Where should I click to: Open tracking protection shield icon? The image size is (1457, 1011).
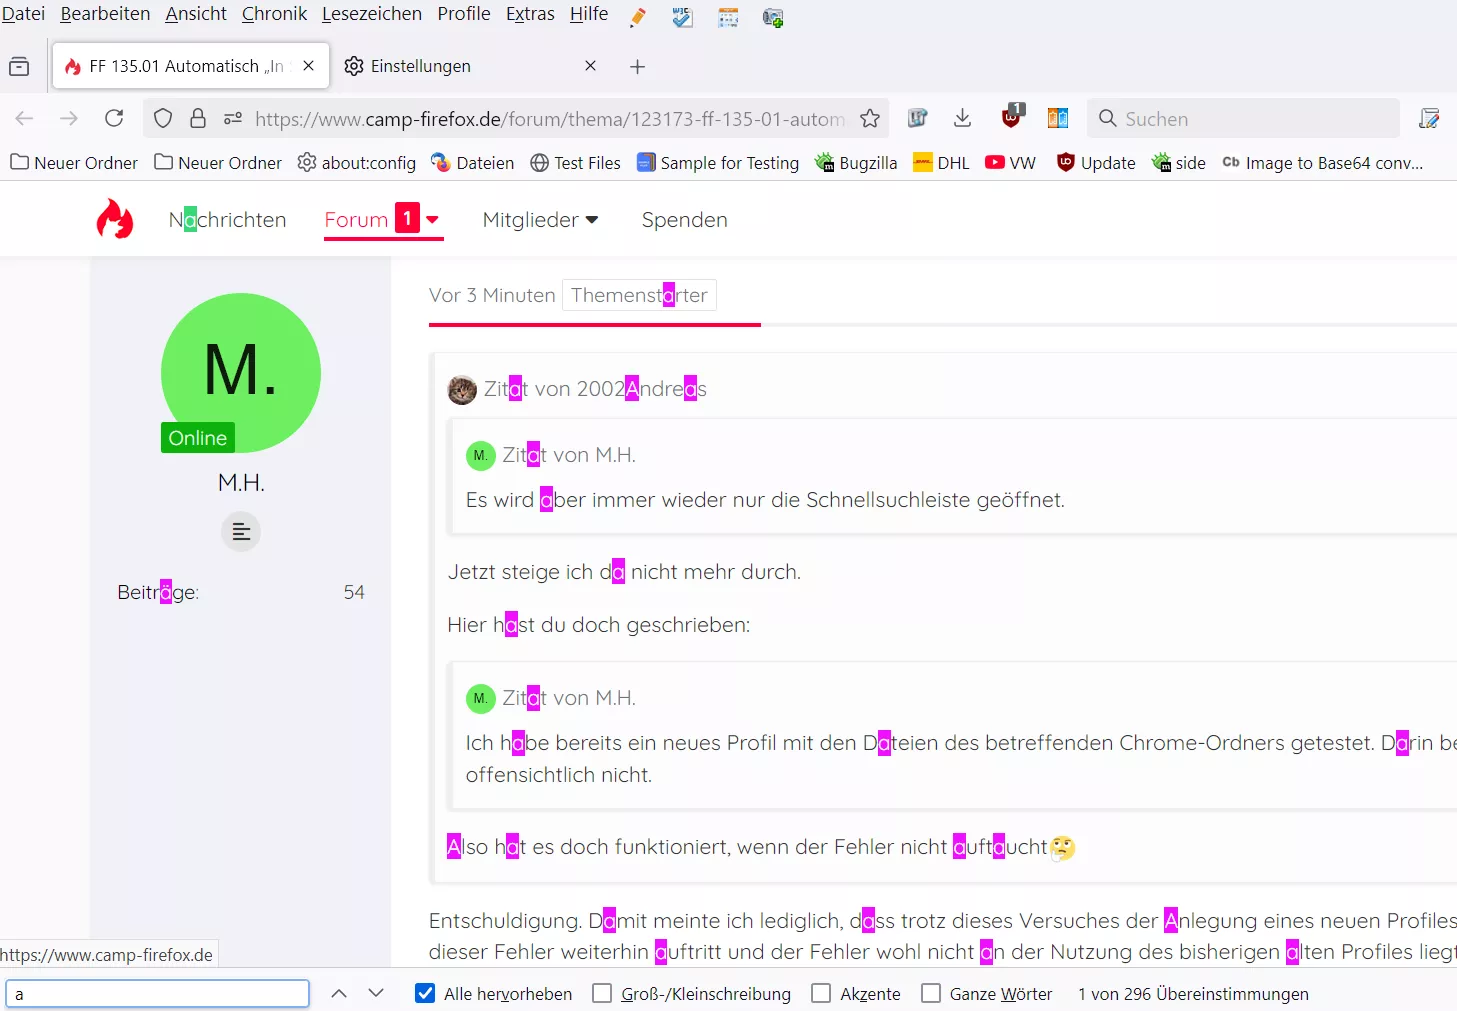point(163,118)
